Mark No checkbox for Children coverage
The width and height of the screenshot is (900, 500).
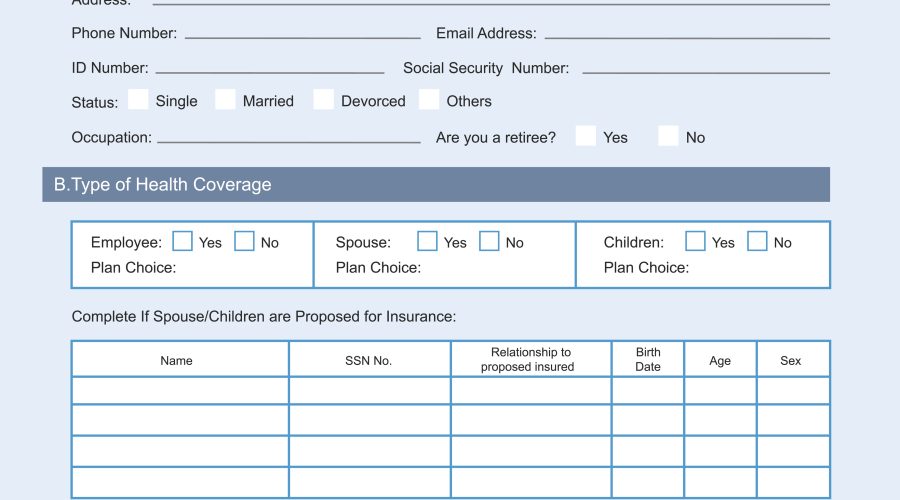click(x=757, y=241)
